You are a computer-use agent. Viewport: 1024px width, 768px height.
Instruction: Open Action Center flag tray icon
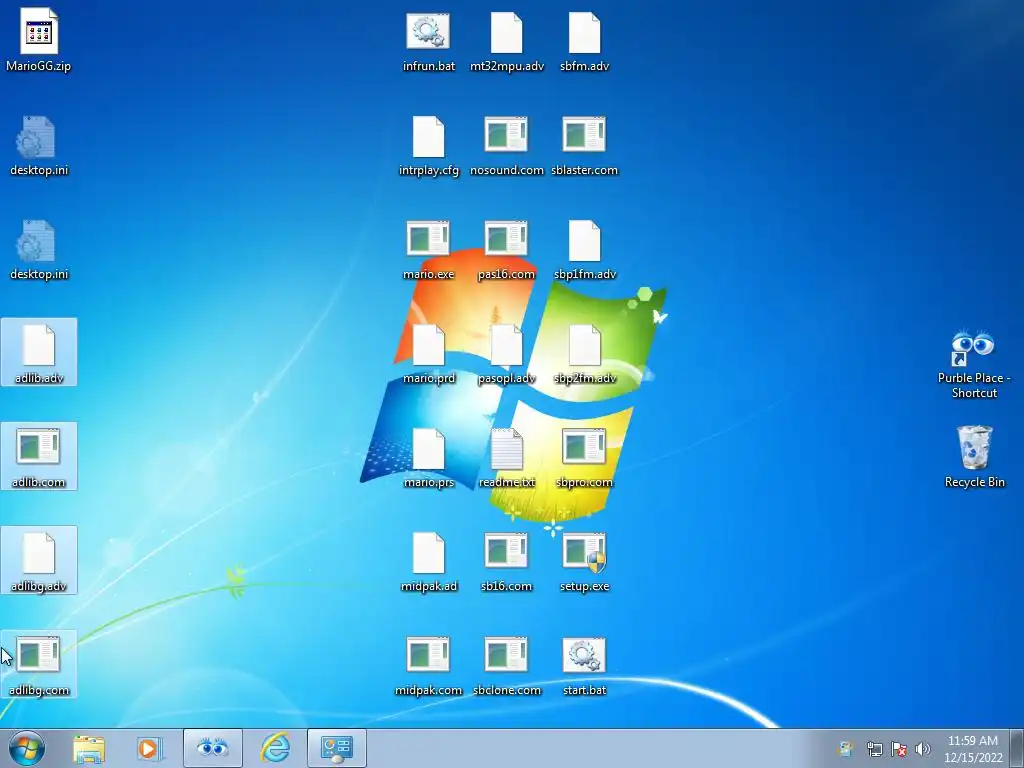click(x=899, y=749)
